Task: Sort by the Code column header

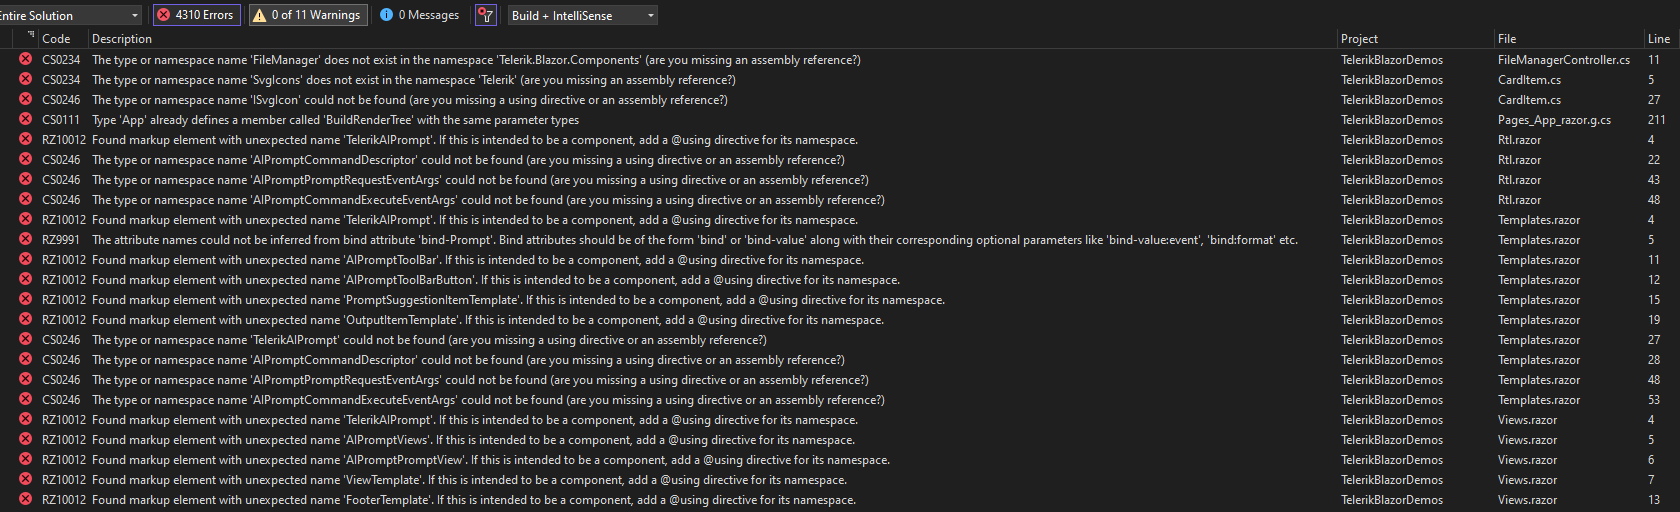Action: pyautogui.click(x=56, y=39)
